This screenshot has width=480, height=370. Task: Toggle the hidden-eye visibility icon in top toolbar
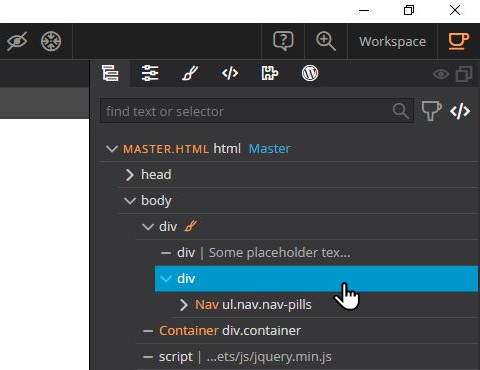pyautogui.click(x=17, y=41)
